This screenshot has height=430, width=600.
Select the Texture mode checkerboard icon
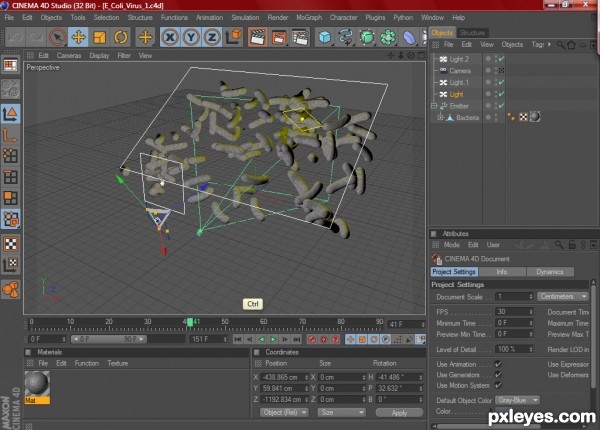click(10, 244)
